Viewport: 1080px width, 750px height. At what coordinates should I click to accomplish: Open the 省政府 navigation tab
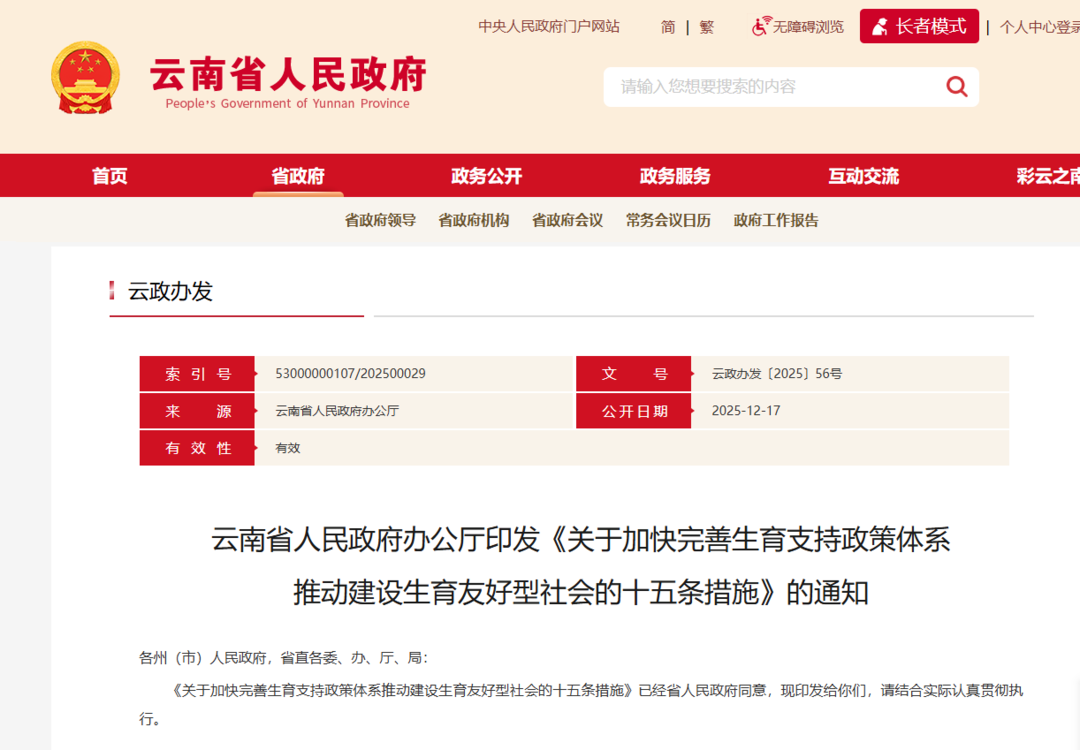298,176
